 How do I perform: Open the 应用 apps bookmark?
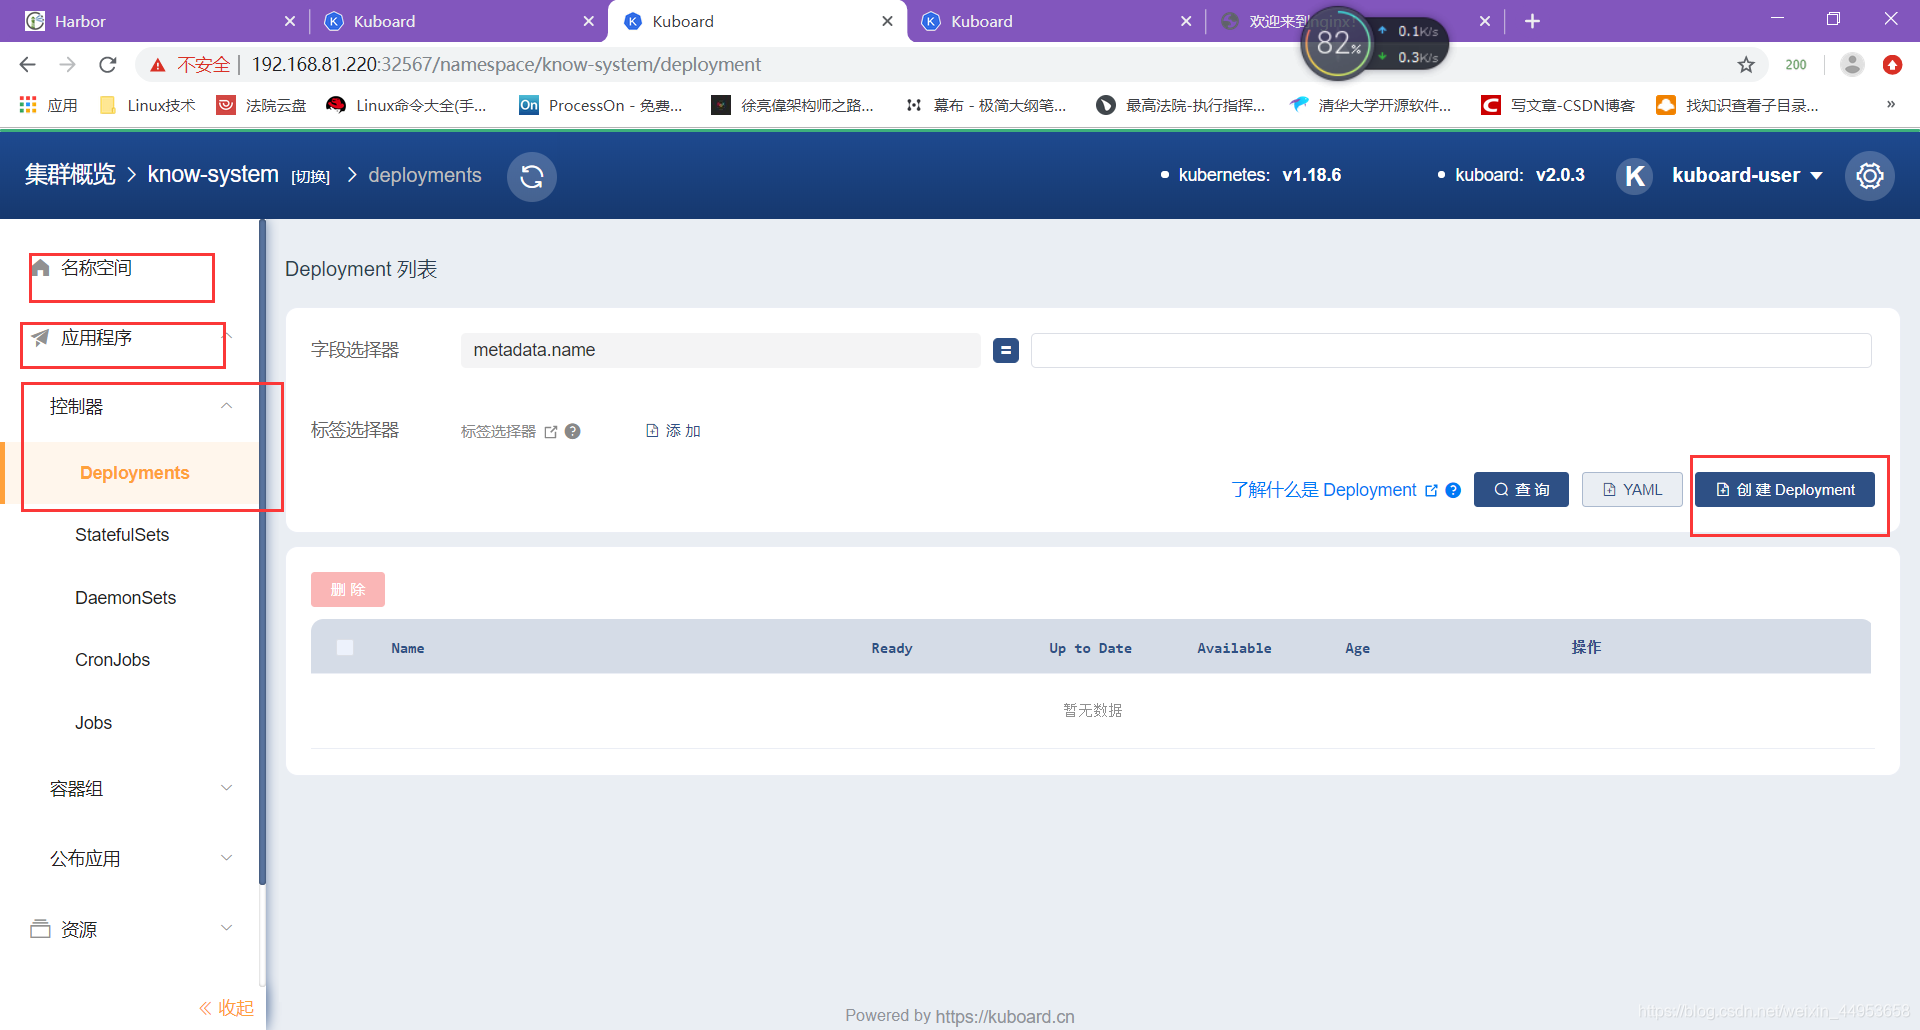[48, 105]
